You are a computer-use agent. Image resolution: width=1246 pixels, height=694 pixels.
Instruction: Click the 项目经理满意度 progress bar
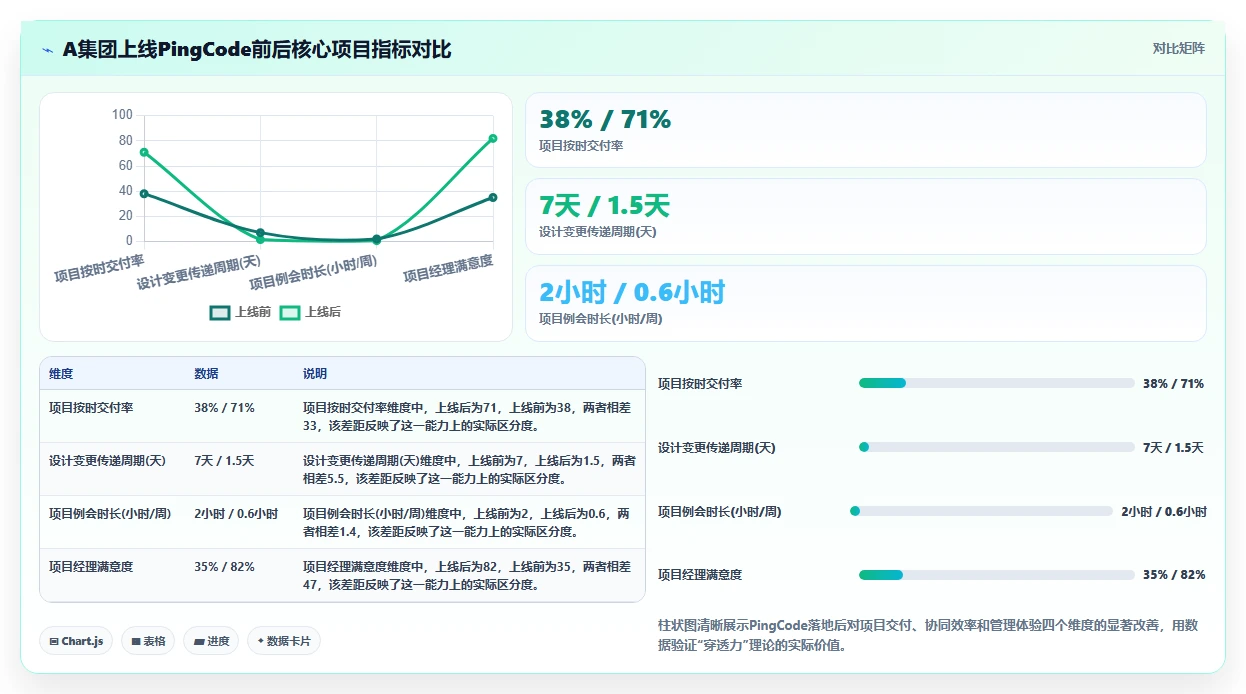(996, 575)
